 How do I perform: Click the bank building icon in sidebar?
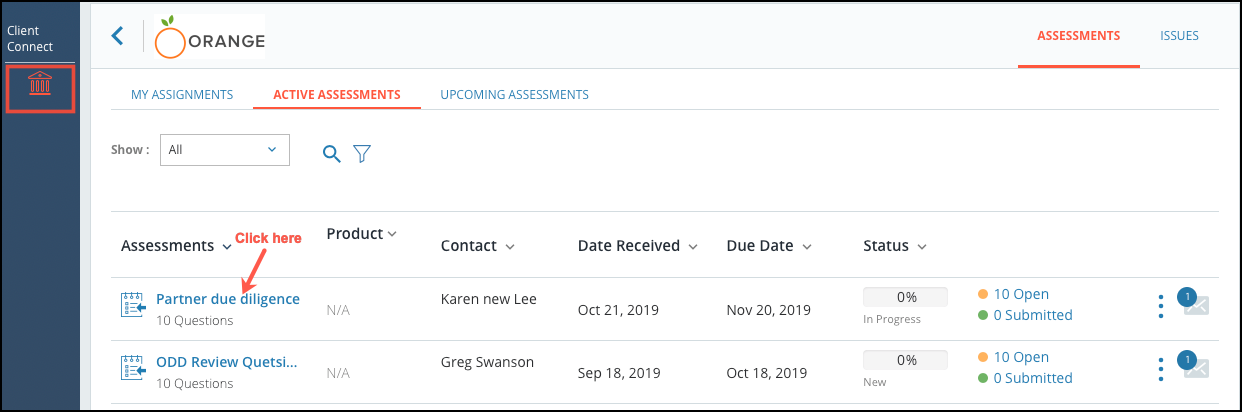tap(40, 85)
